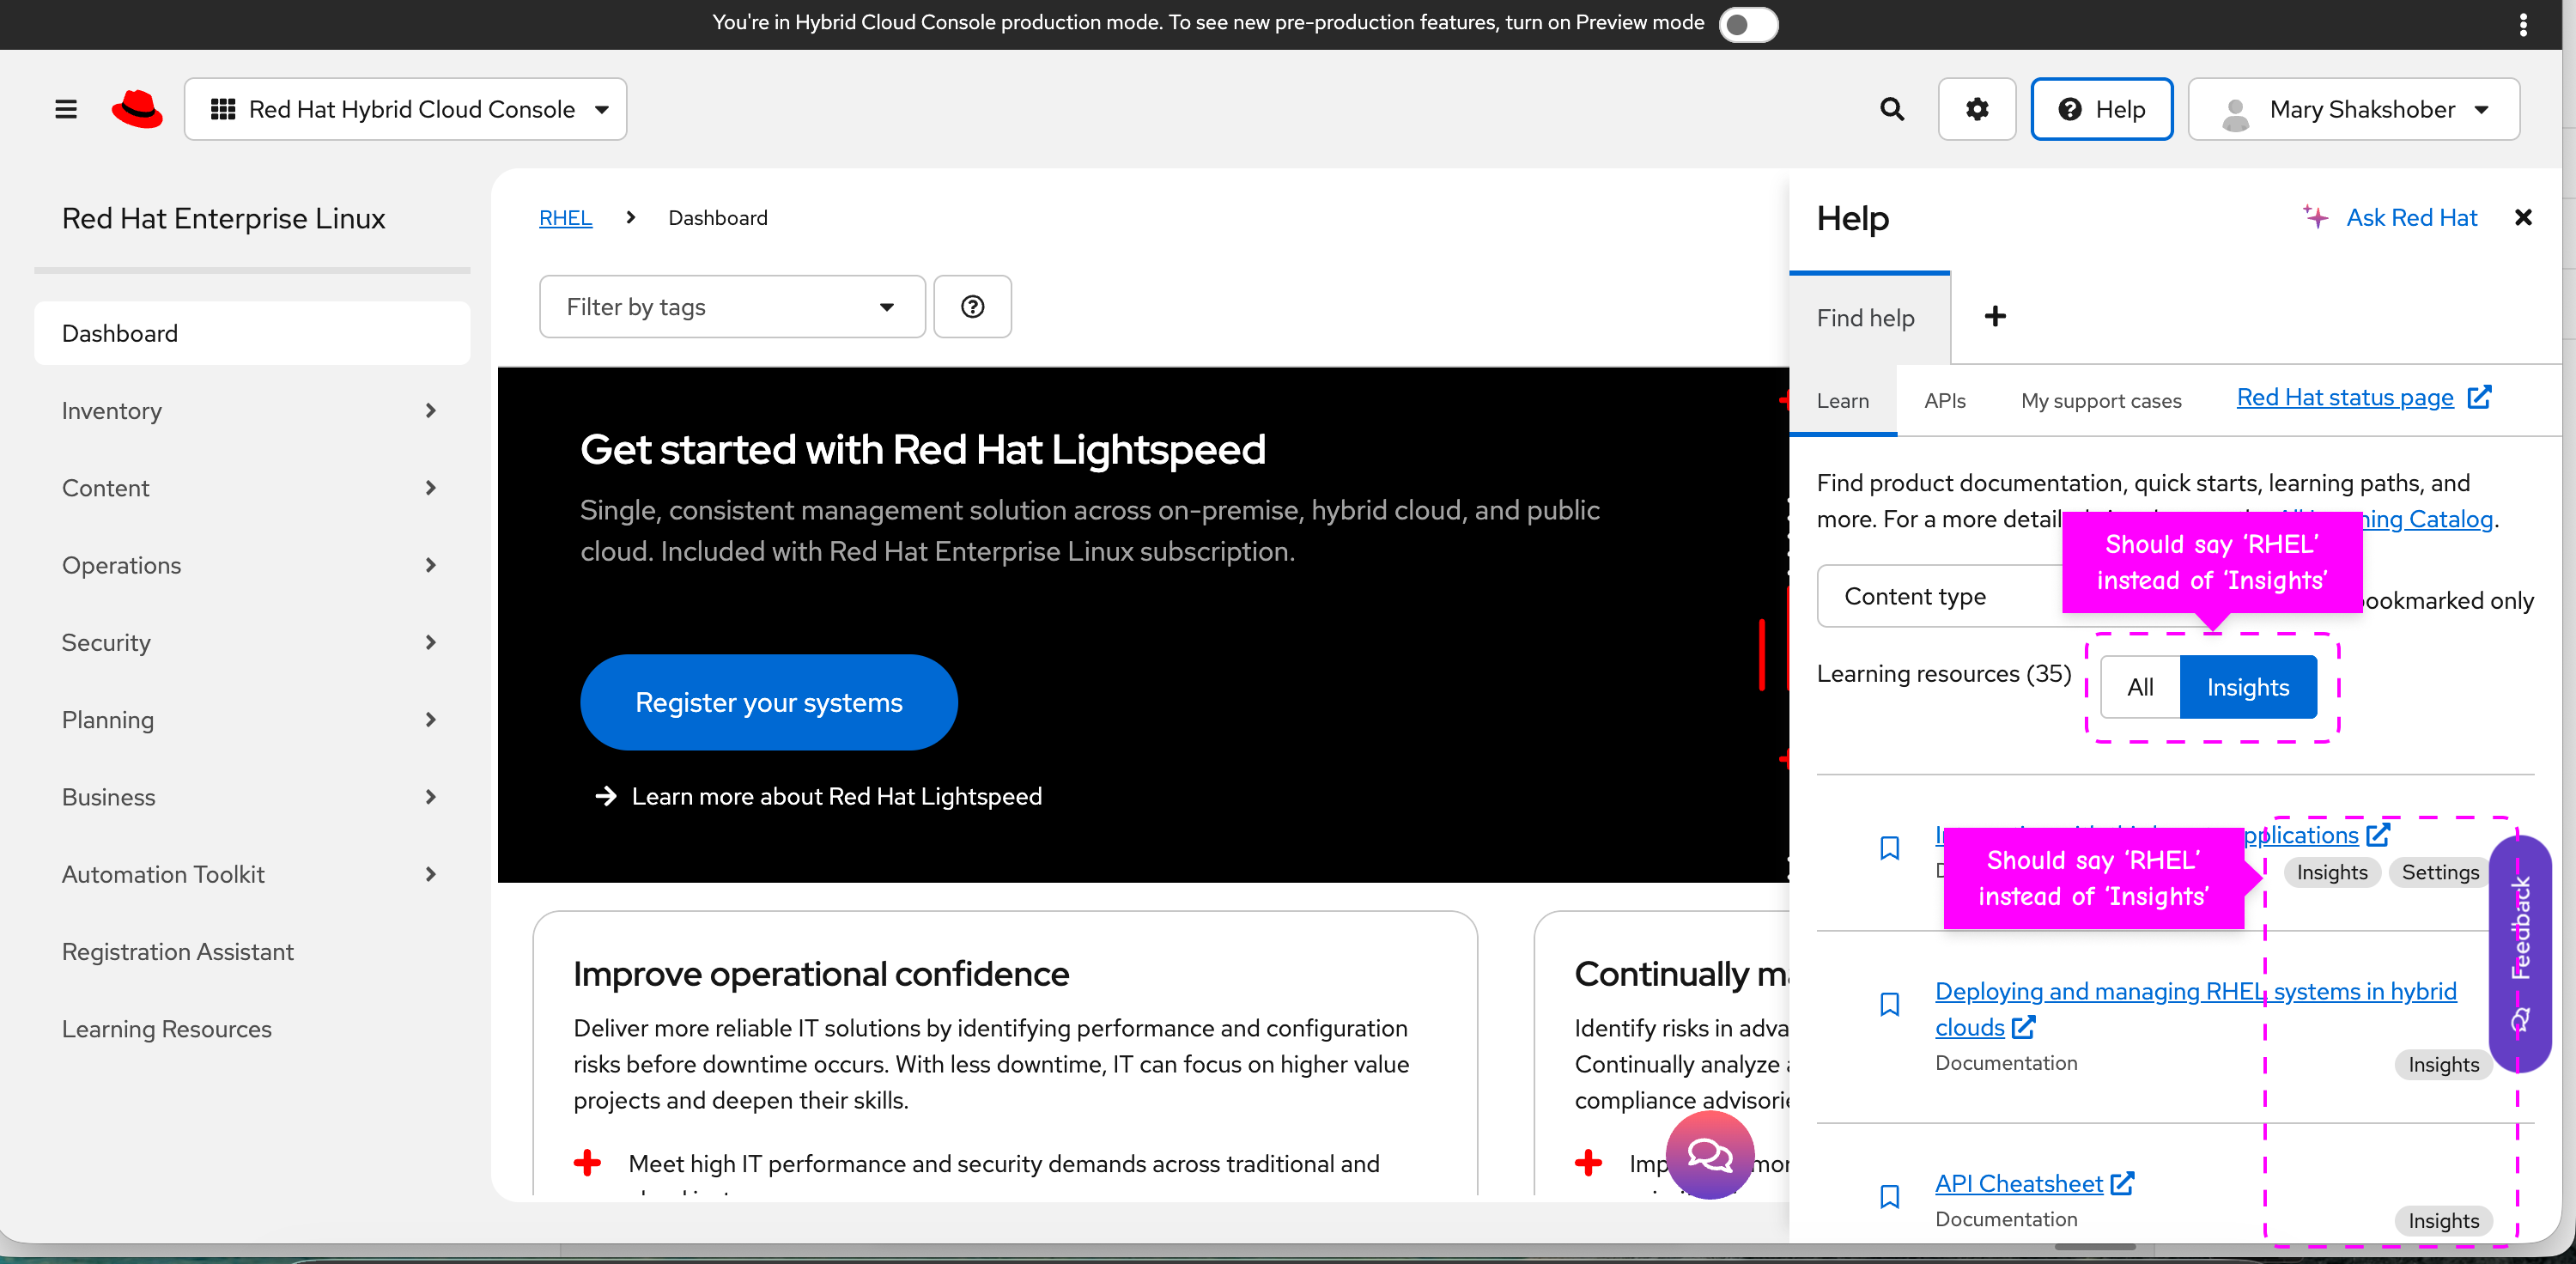Image resolution: width=2576 pixels, height=1264 pixels.
Task: Add a new help tab with plus icon
Action: point(1995,317)
